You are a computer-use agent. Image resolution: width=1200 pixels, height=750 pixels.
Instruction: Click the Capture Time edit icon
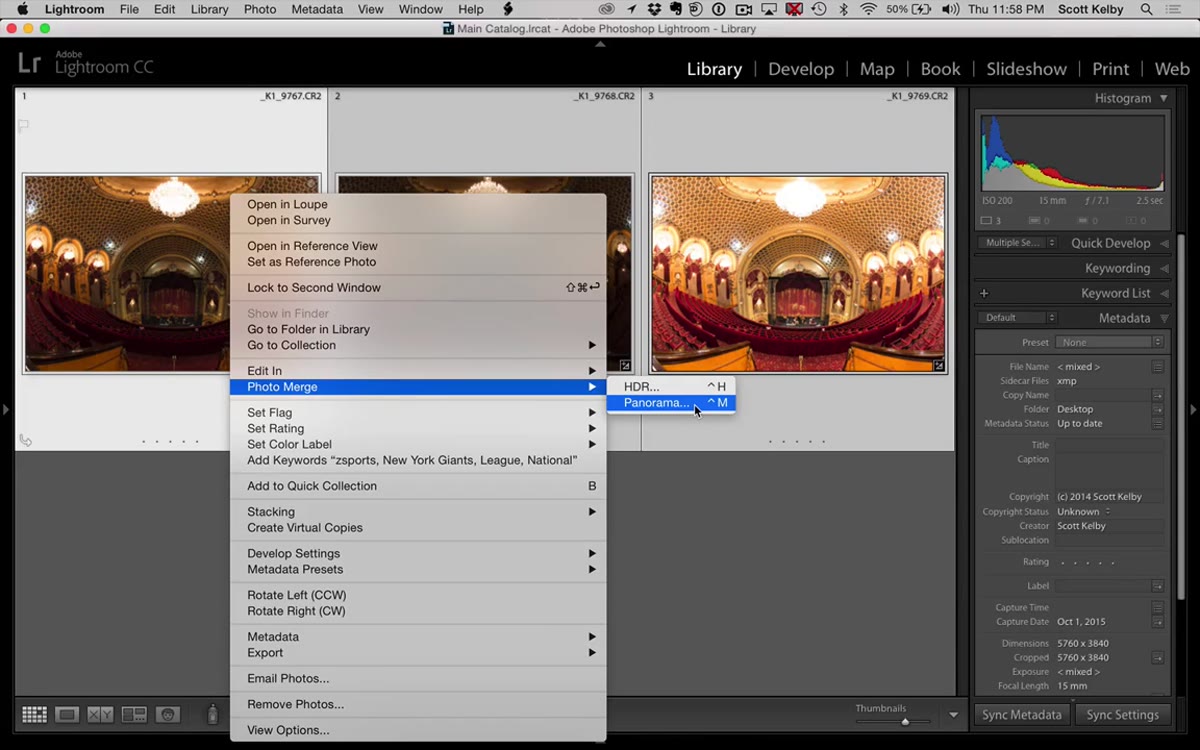point(1158,608)
